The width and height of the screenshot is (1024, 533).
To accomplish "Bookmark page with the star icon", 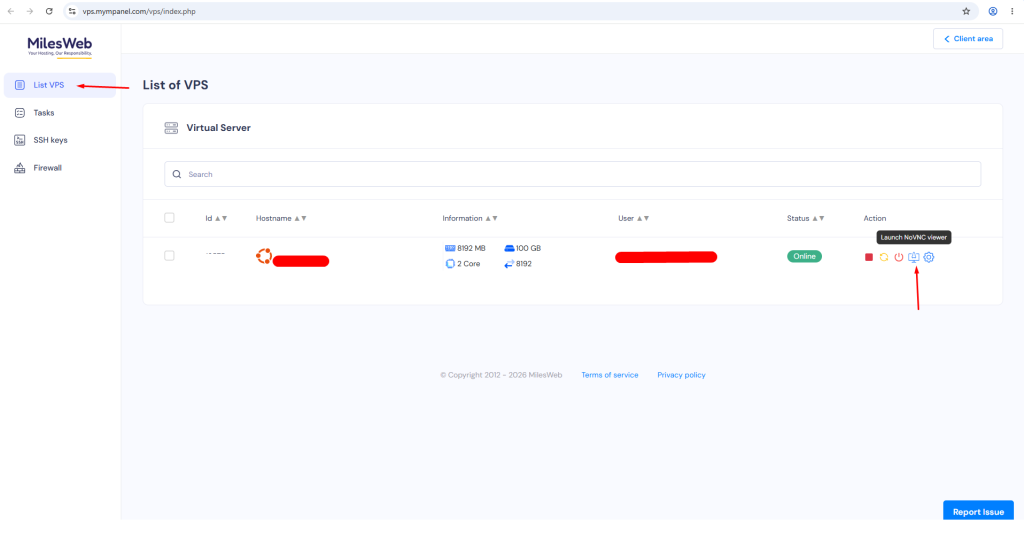I will 966,11.
